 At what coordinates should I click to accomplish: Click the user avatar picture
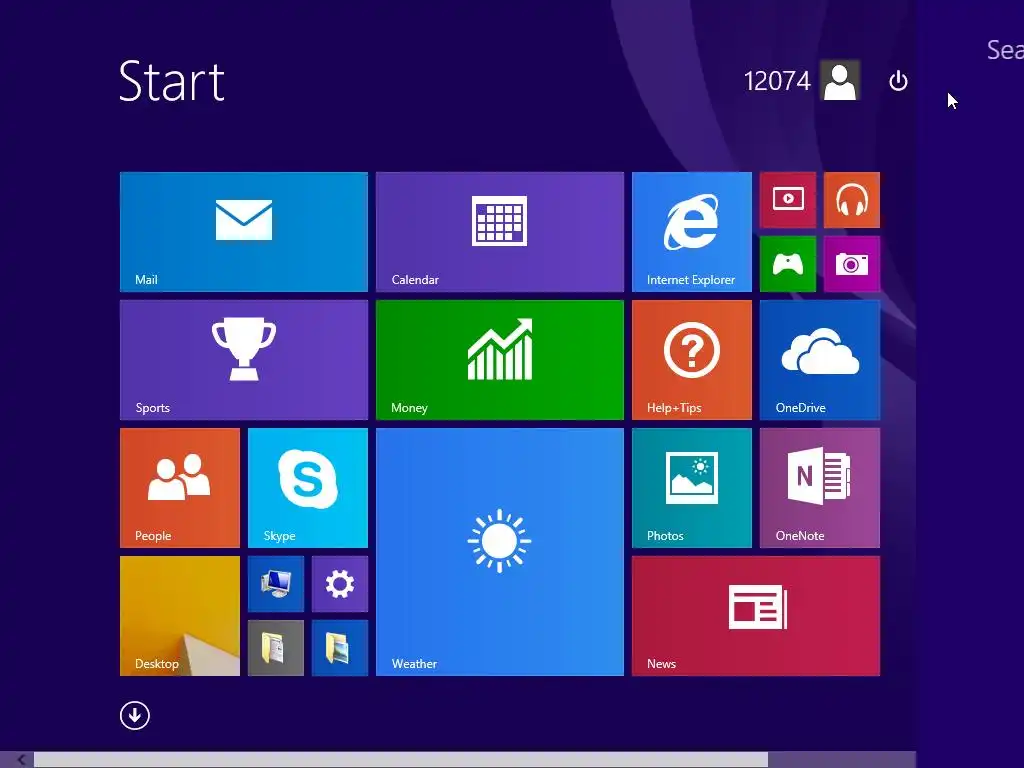tap(840, 81)
